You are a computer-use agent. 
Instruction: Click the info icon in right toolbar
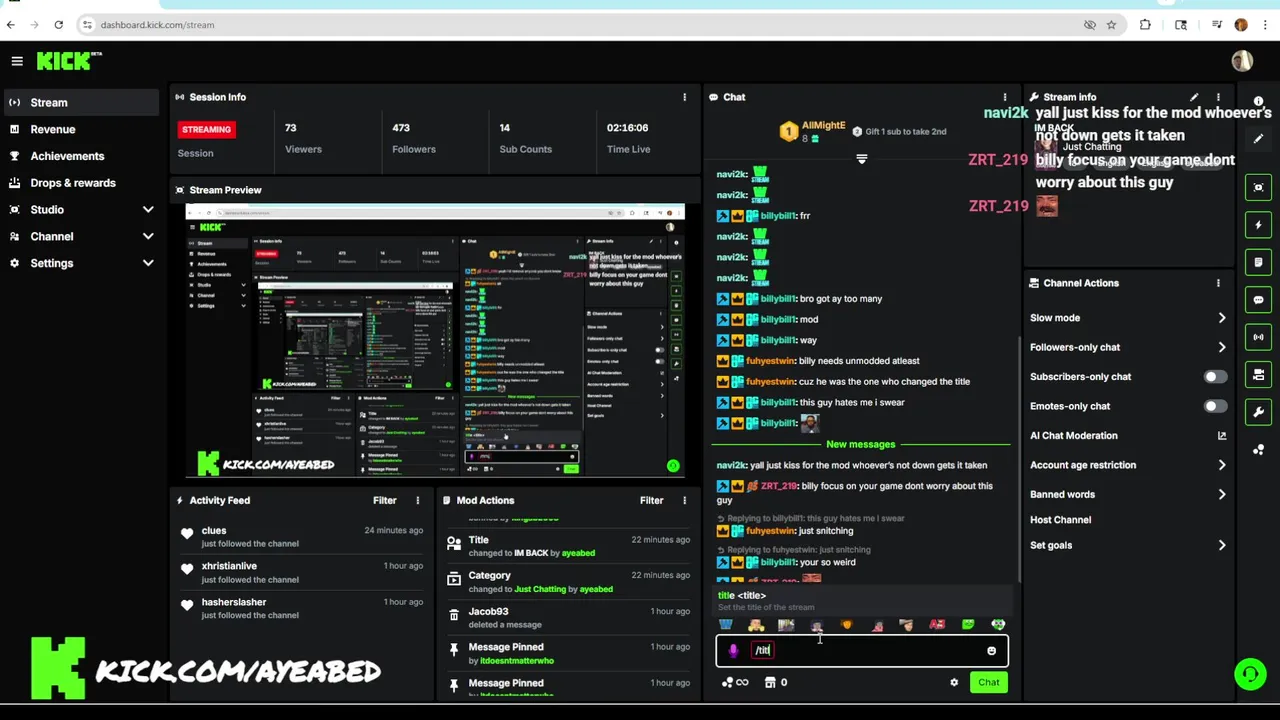coord(1259,102)
